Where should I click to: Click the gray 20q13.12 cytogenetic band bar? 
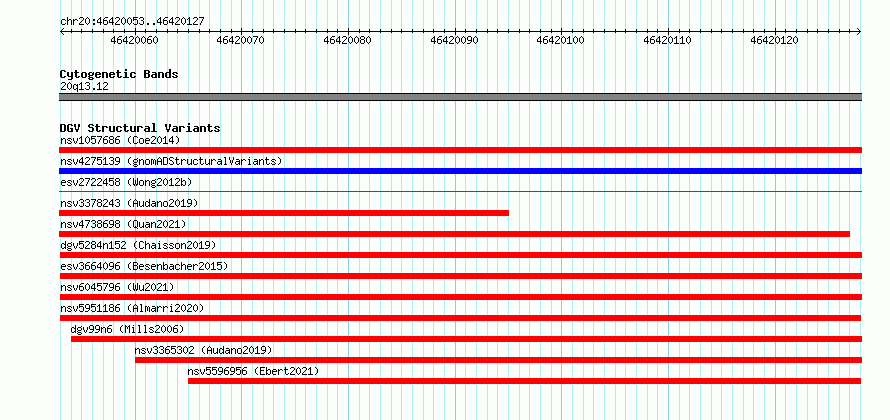coord(460,97)
